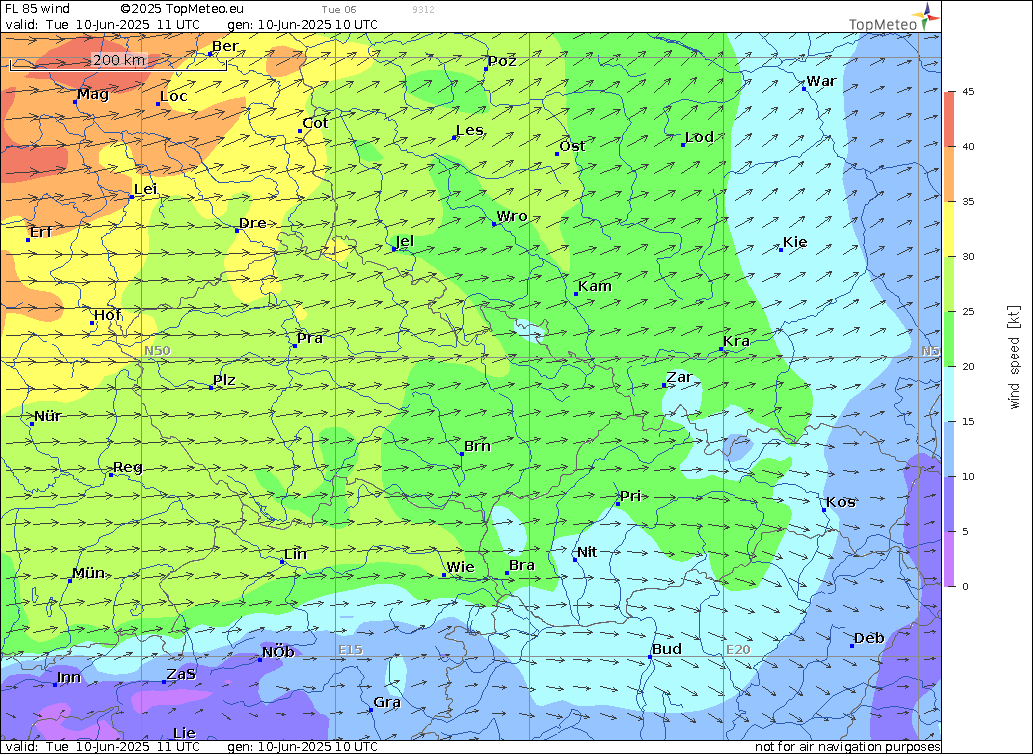This screenshot has height=754, width=1033.
Task: Select the Kra city label
Action: 737,341
